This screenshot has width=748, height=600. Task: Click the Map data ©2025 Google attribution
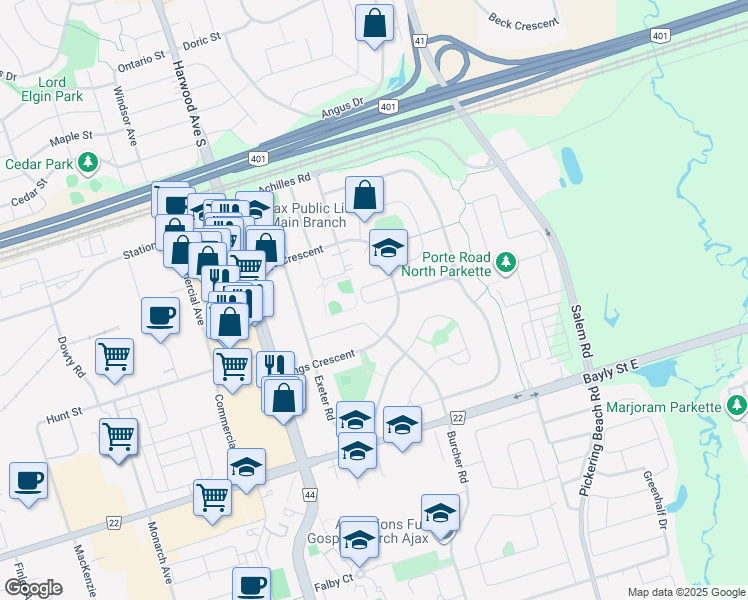point(685,592)
